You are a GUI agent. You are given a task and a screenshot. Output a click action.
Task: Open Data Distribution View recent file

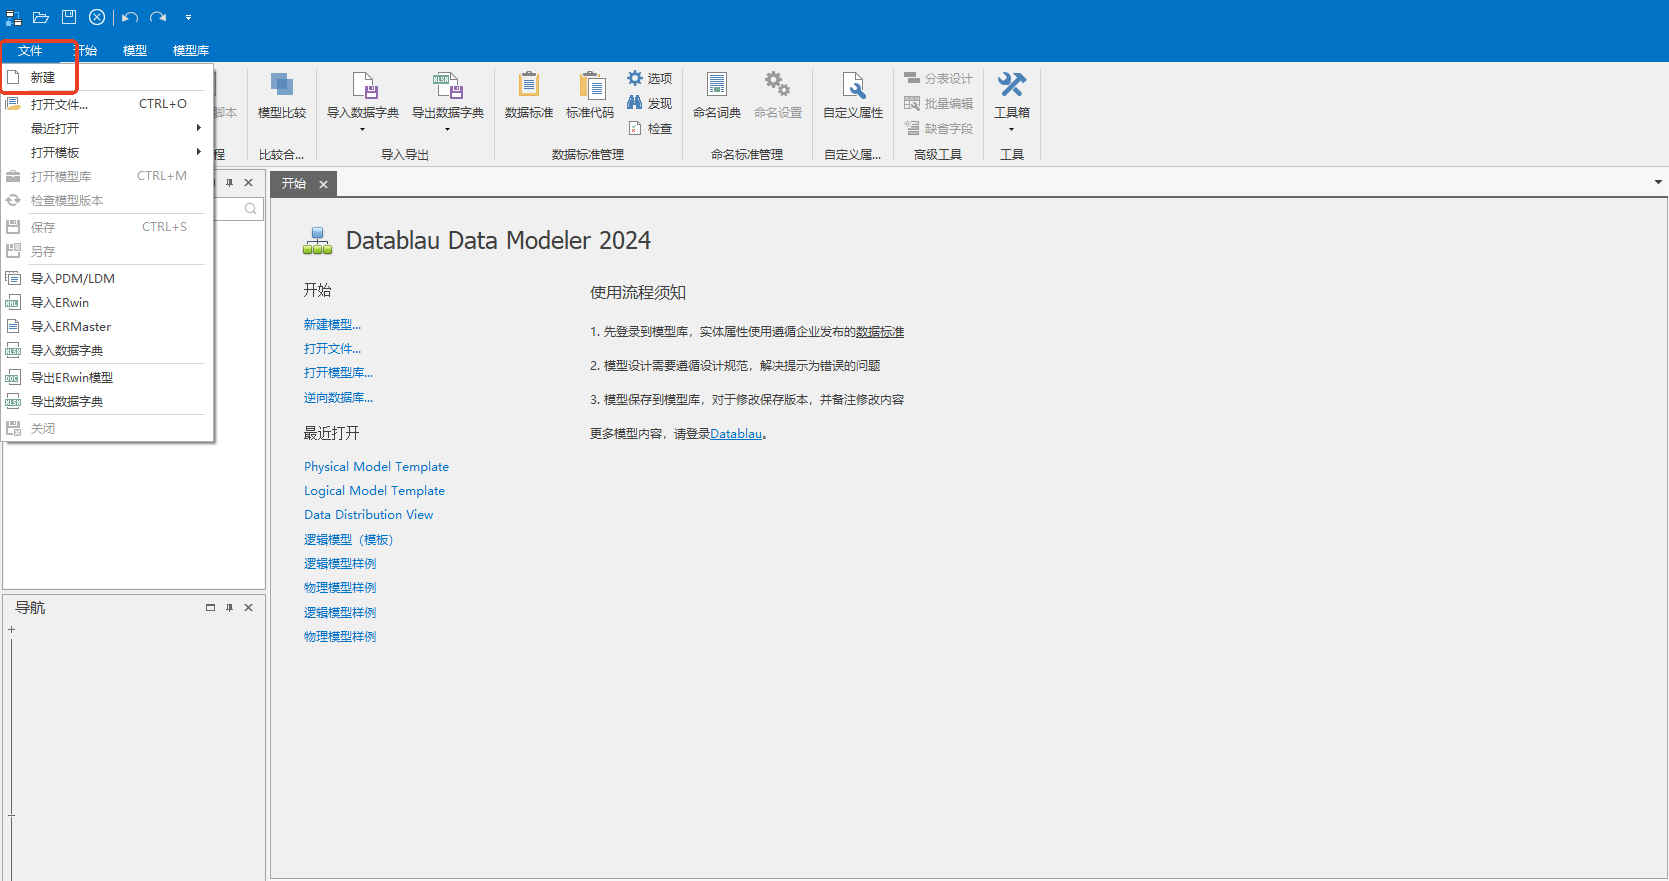point(368,514)
